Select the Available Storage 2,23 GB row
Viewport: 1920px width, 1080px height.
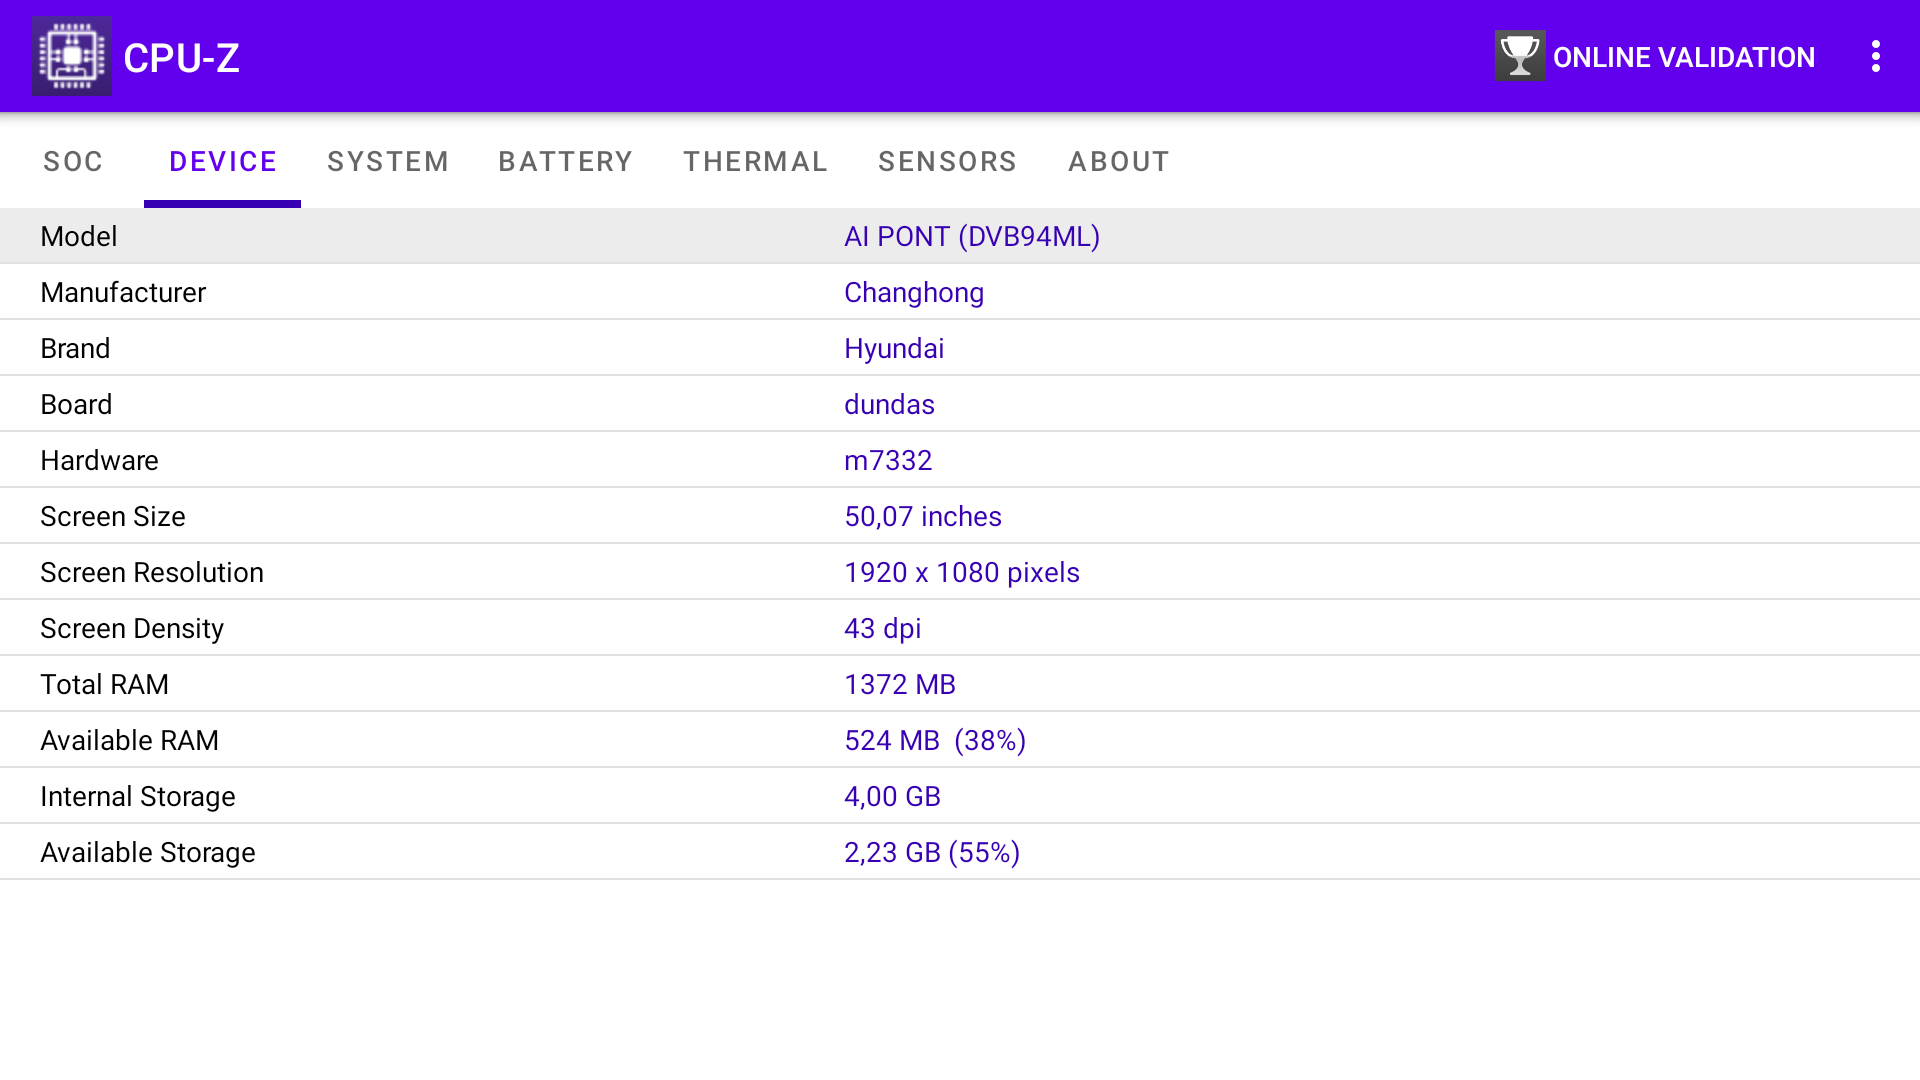click(x=931, y=853)
